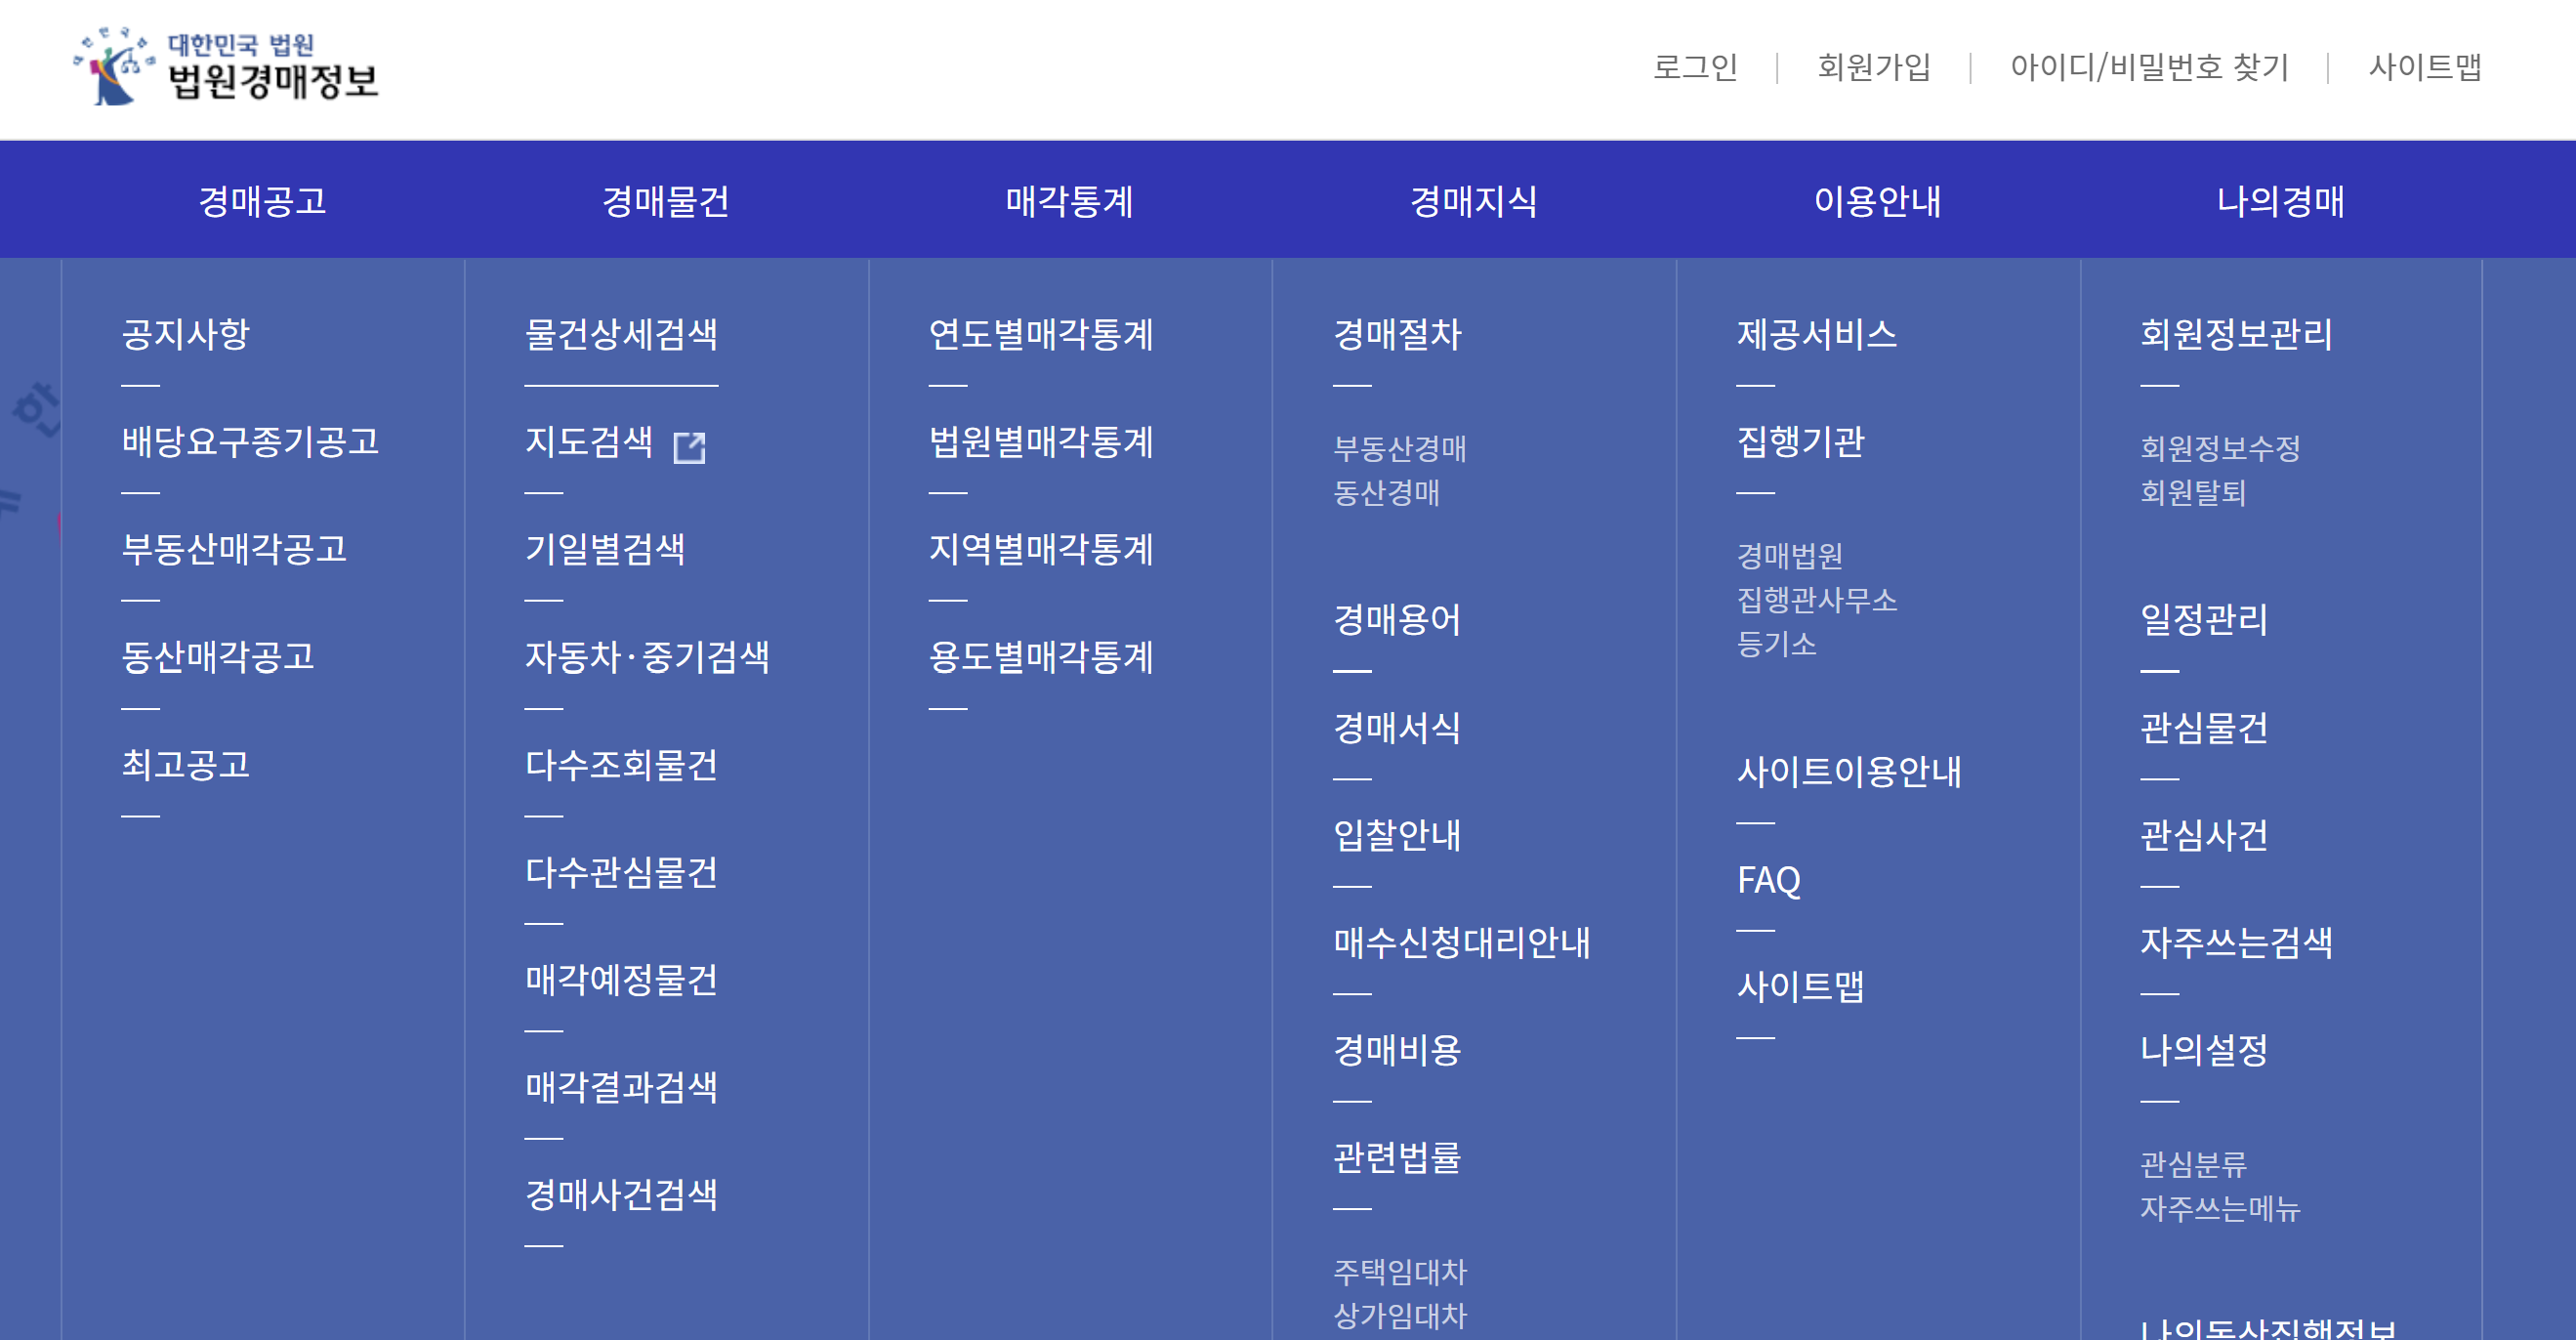2576x1340 pixels.
Task: Open 경매사건검색 submenu item
Action: [x=621, y=1194]
